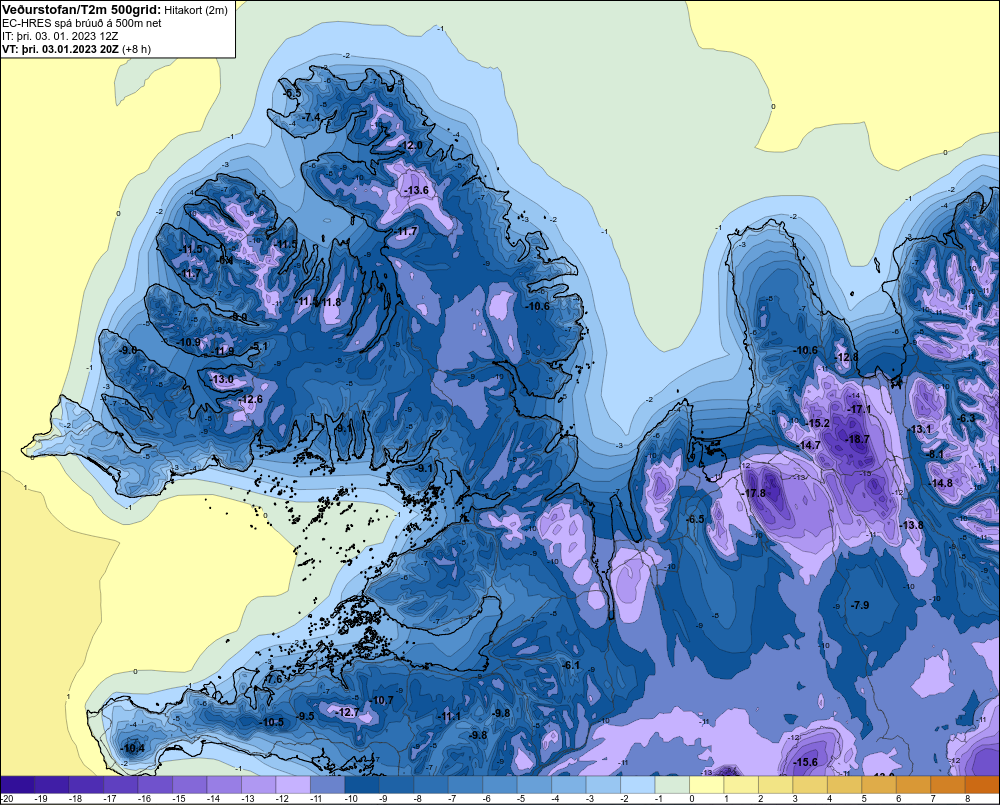This screenshot has width=1000, height=805.
Task: Click the -13.6 temperature label
Action: 416,190
